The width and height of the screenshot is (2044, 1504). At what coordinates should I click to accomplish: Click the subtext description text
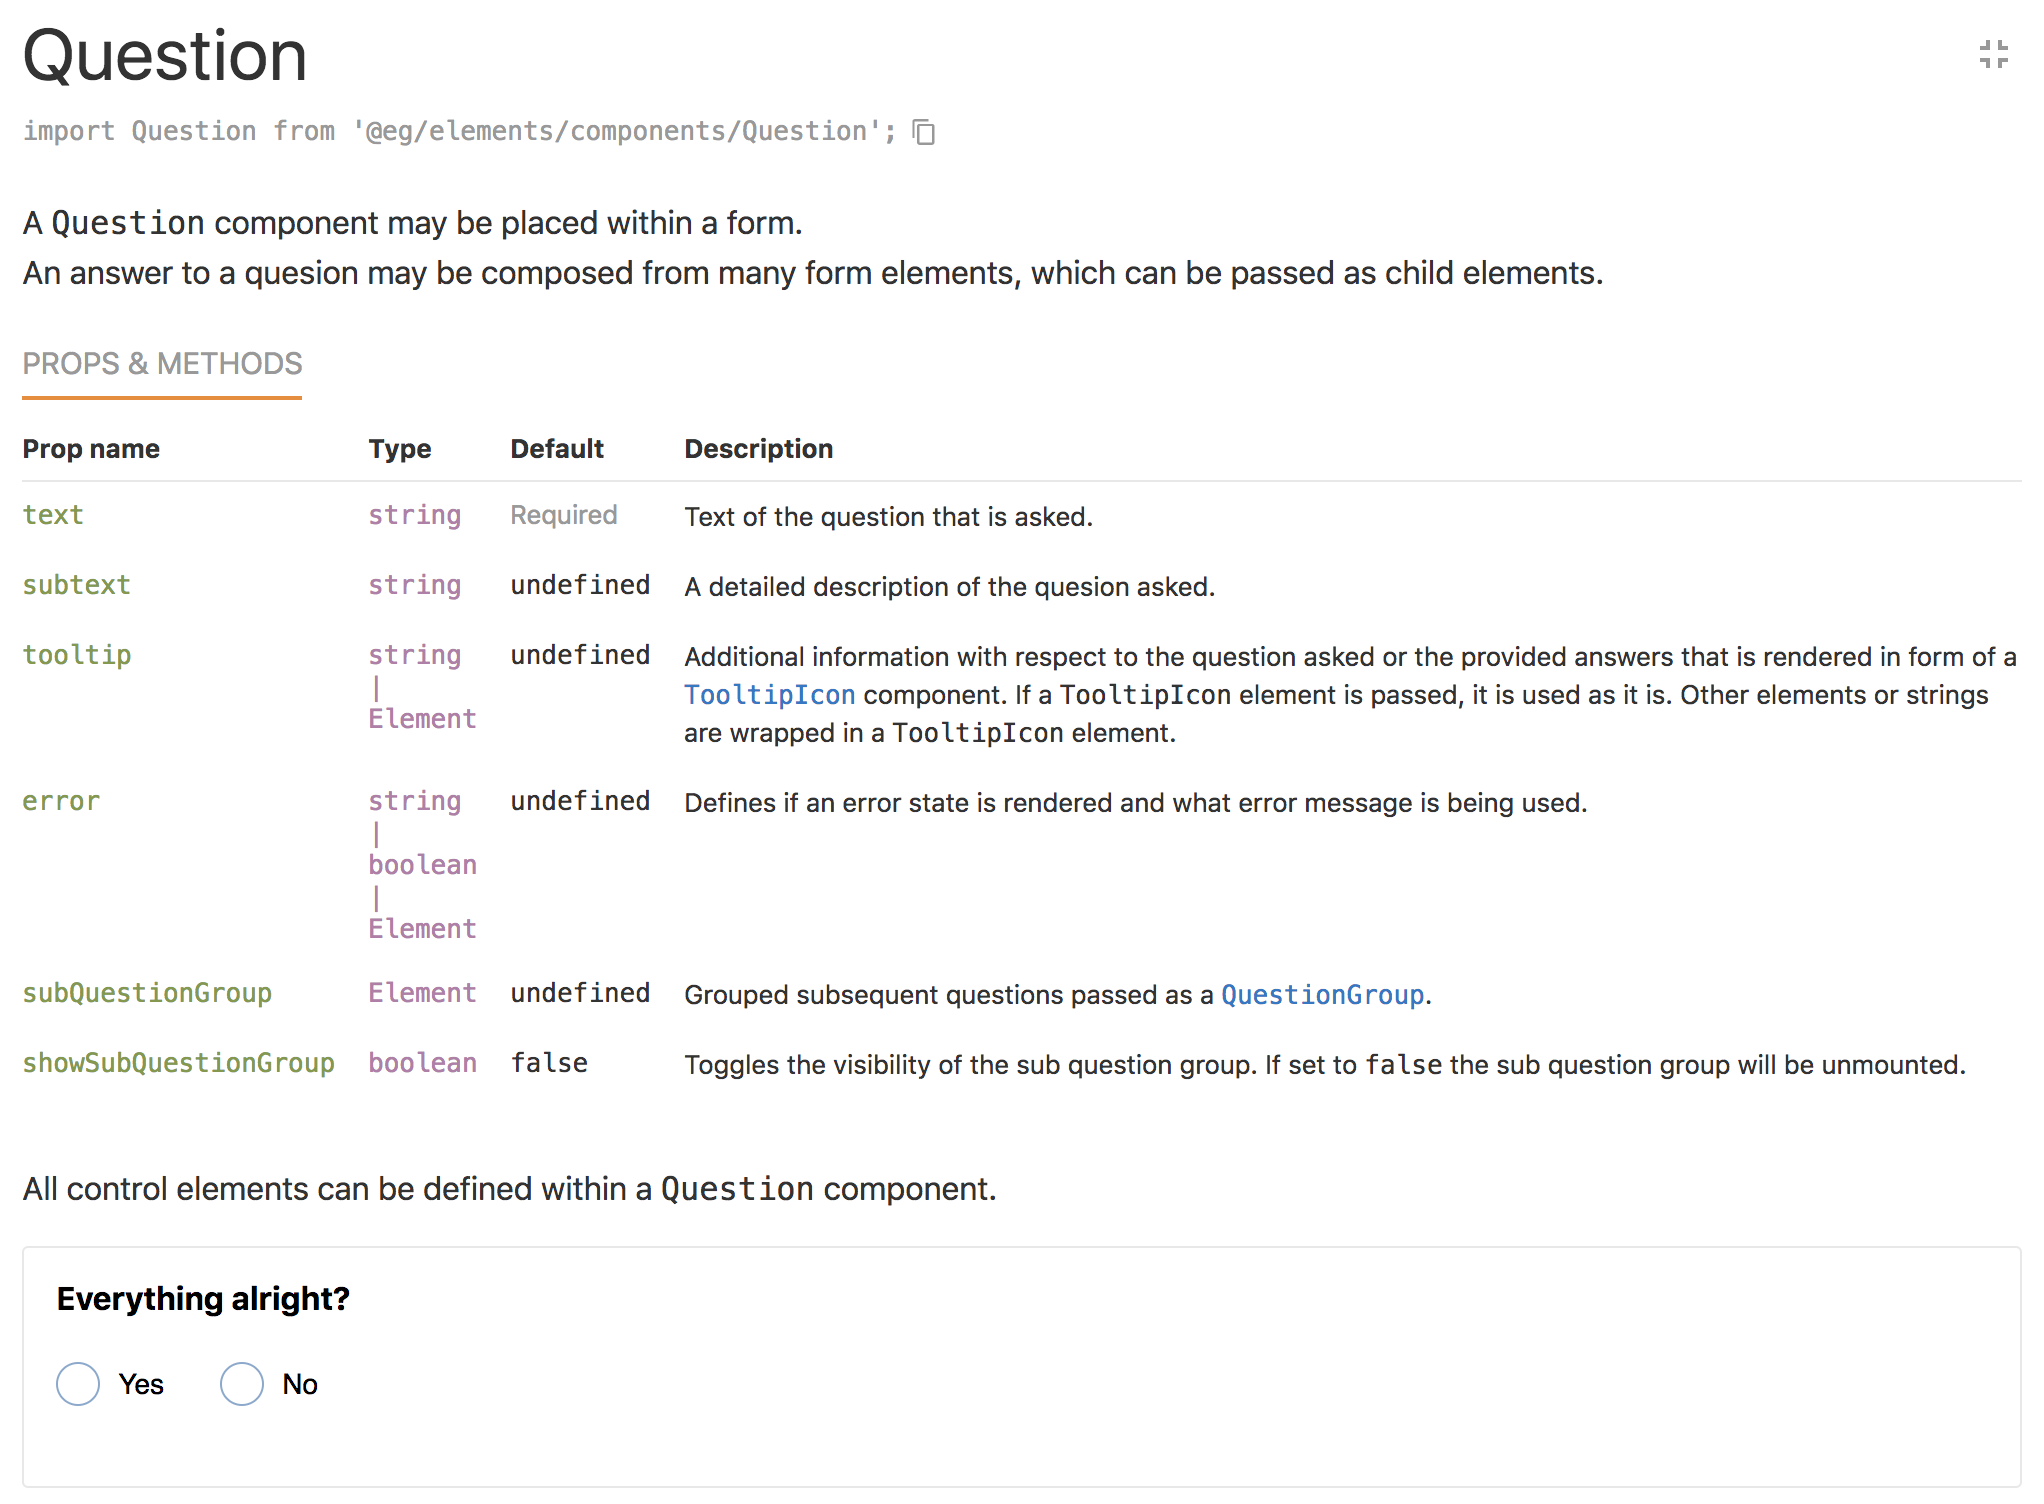[x=949, y=587]
